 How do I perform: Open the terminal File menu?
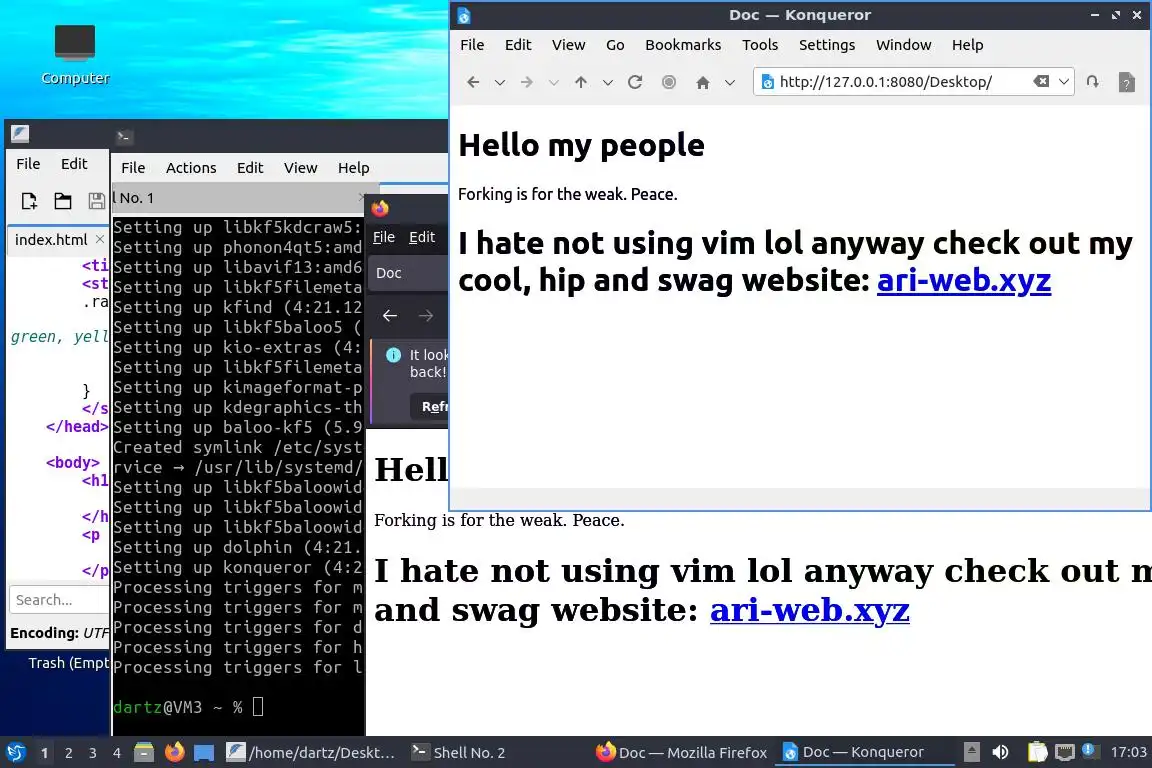[133, 168]
